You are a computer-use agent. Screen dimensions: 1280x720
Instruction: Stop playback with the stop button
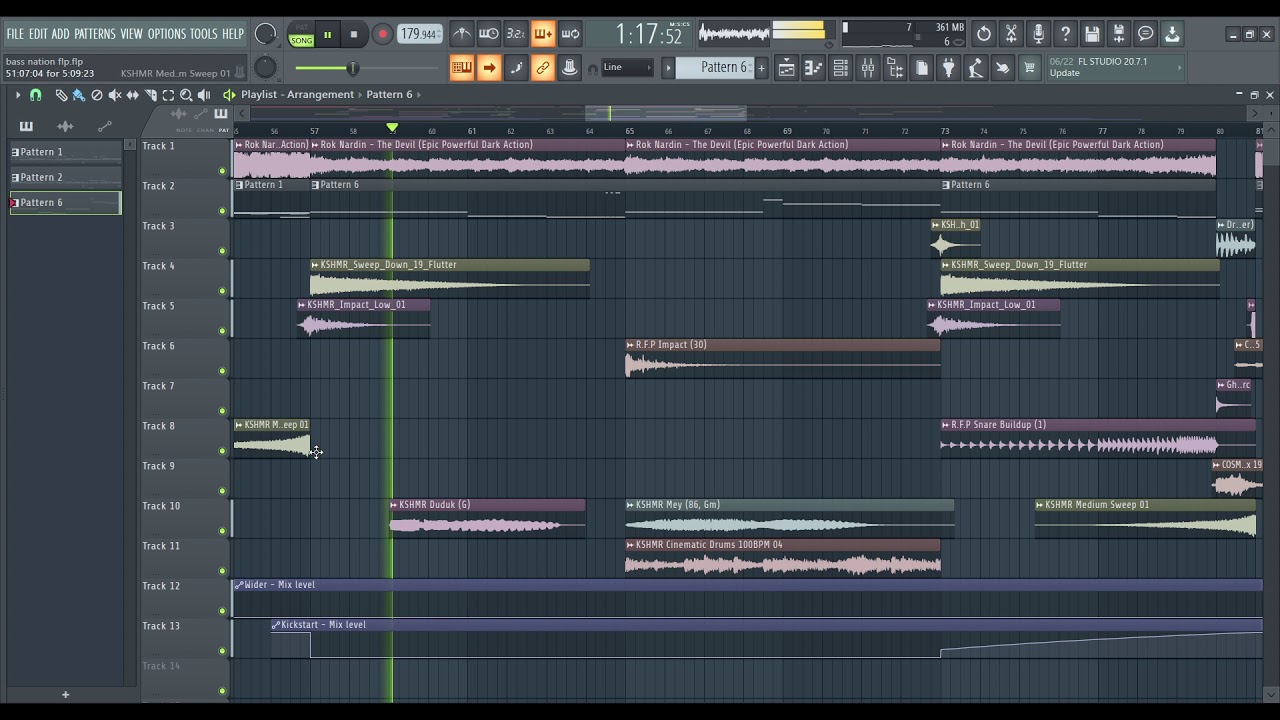[x=354, y=35]
